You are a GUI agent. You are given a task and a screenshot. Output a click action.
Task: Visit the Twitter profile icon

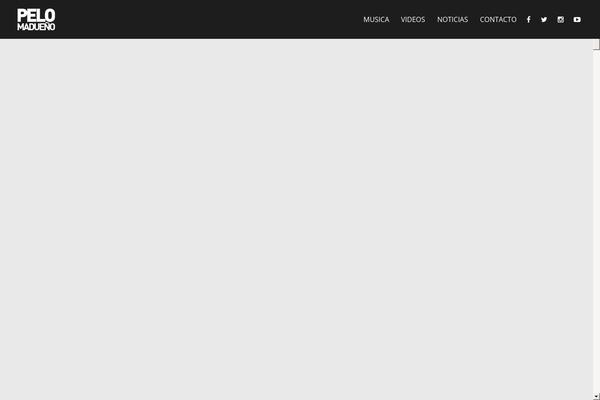tap(544, 20)
